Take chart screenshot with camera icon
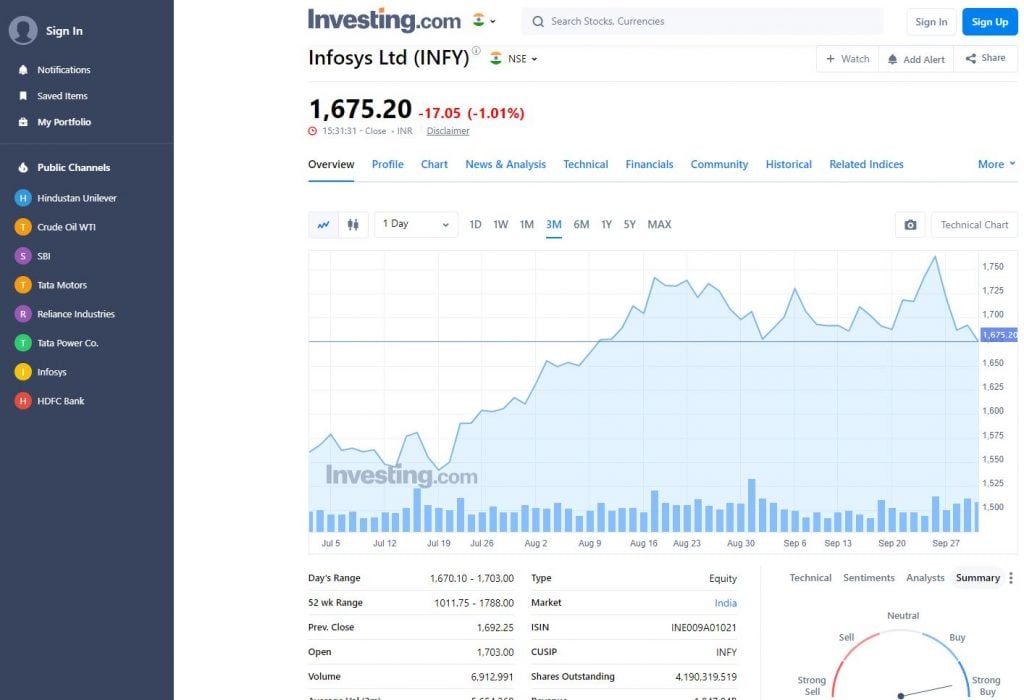 910,225
